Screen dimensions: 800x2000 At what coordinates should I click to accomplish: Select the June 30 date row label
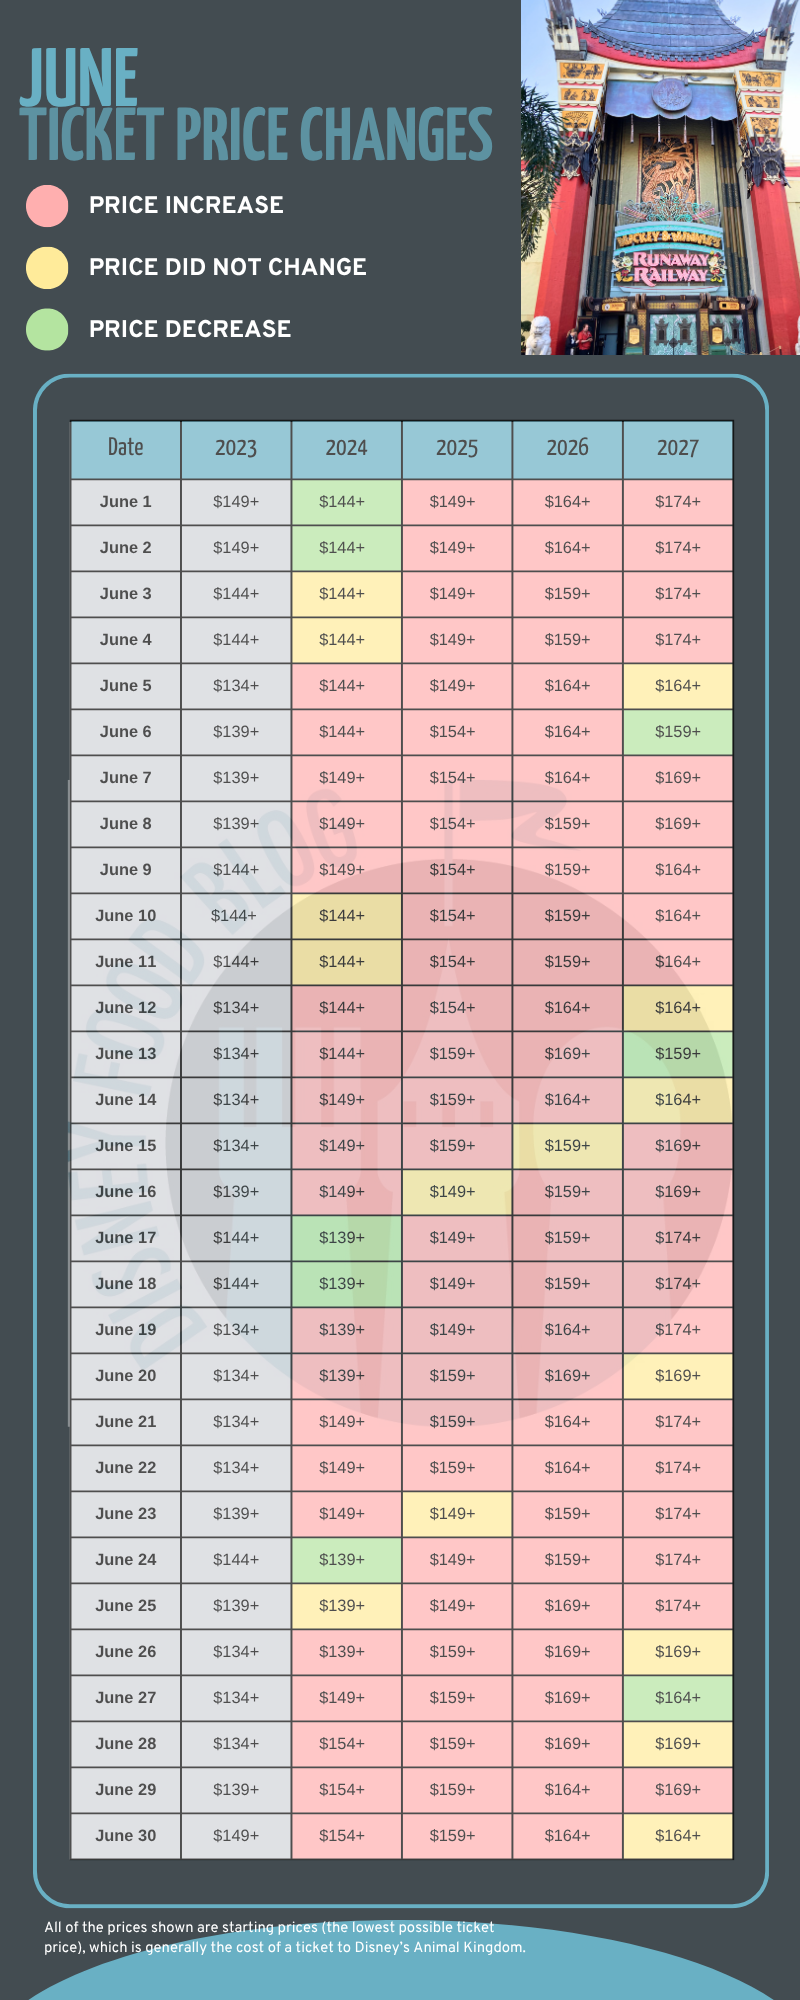coord(126,1836)
